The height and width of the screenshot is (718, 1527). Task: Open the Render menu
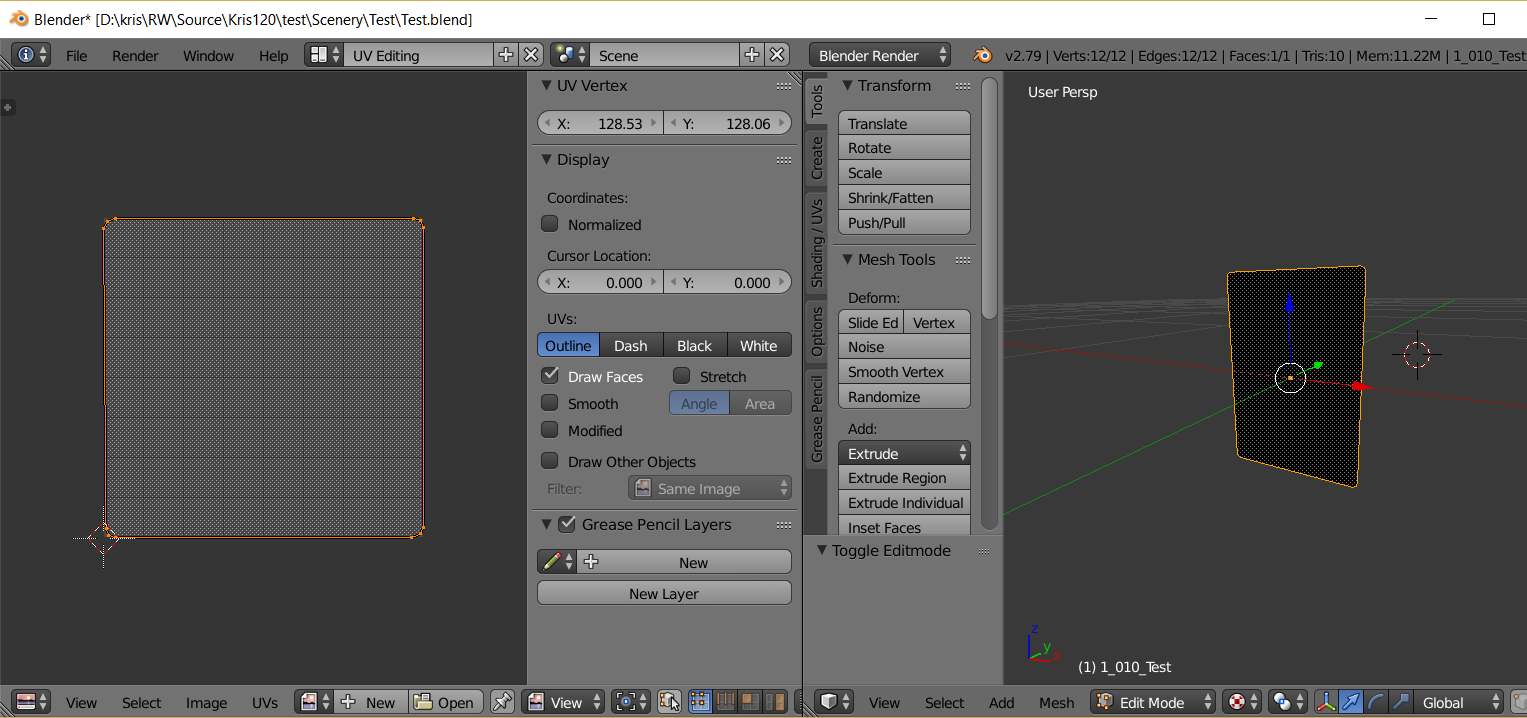point(135,56)
